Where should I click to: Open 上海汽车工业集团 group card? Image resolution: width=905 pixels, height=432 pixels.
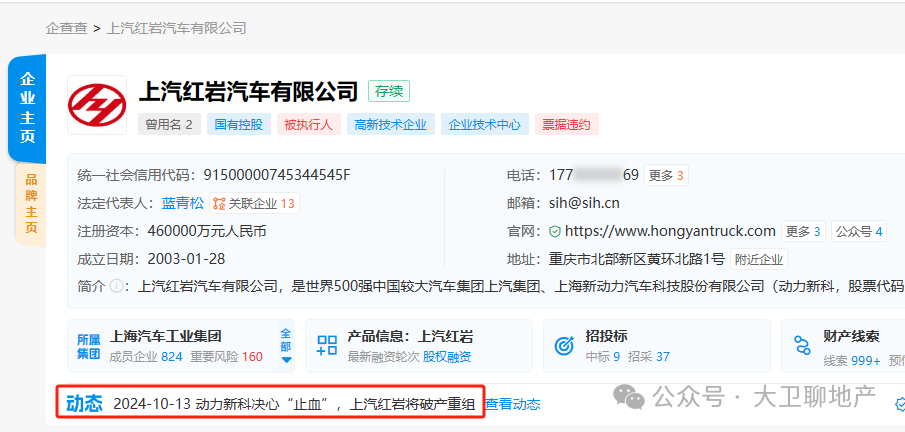point(166,336)
